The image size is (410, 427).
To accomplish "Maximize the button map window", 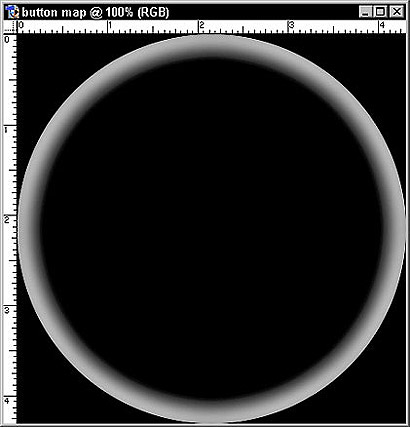I will (380, 12).
